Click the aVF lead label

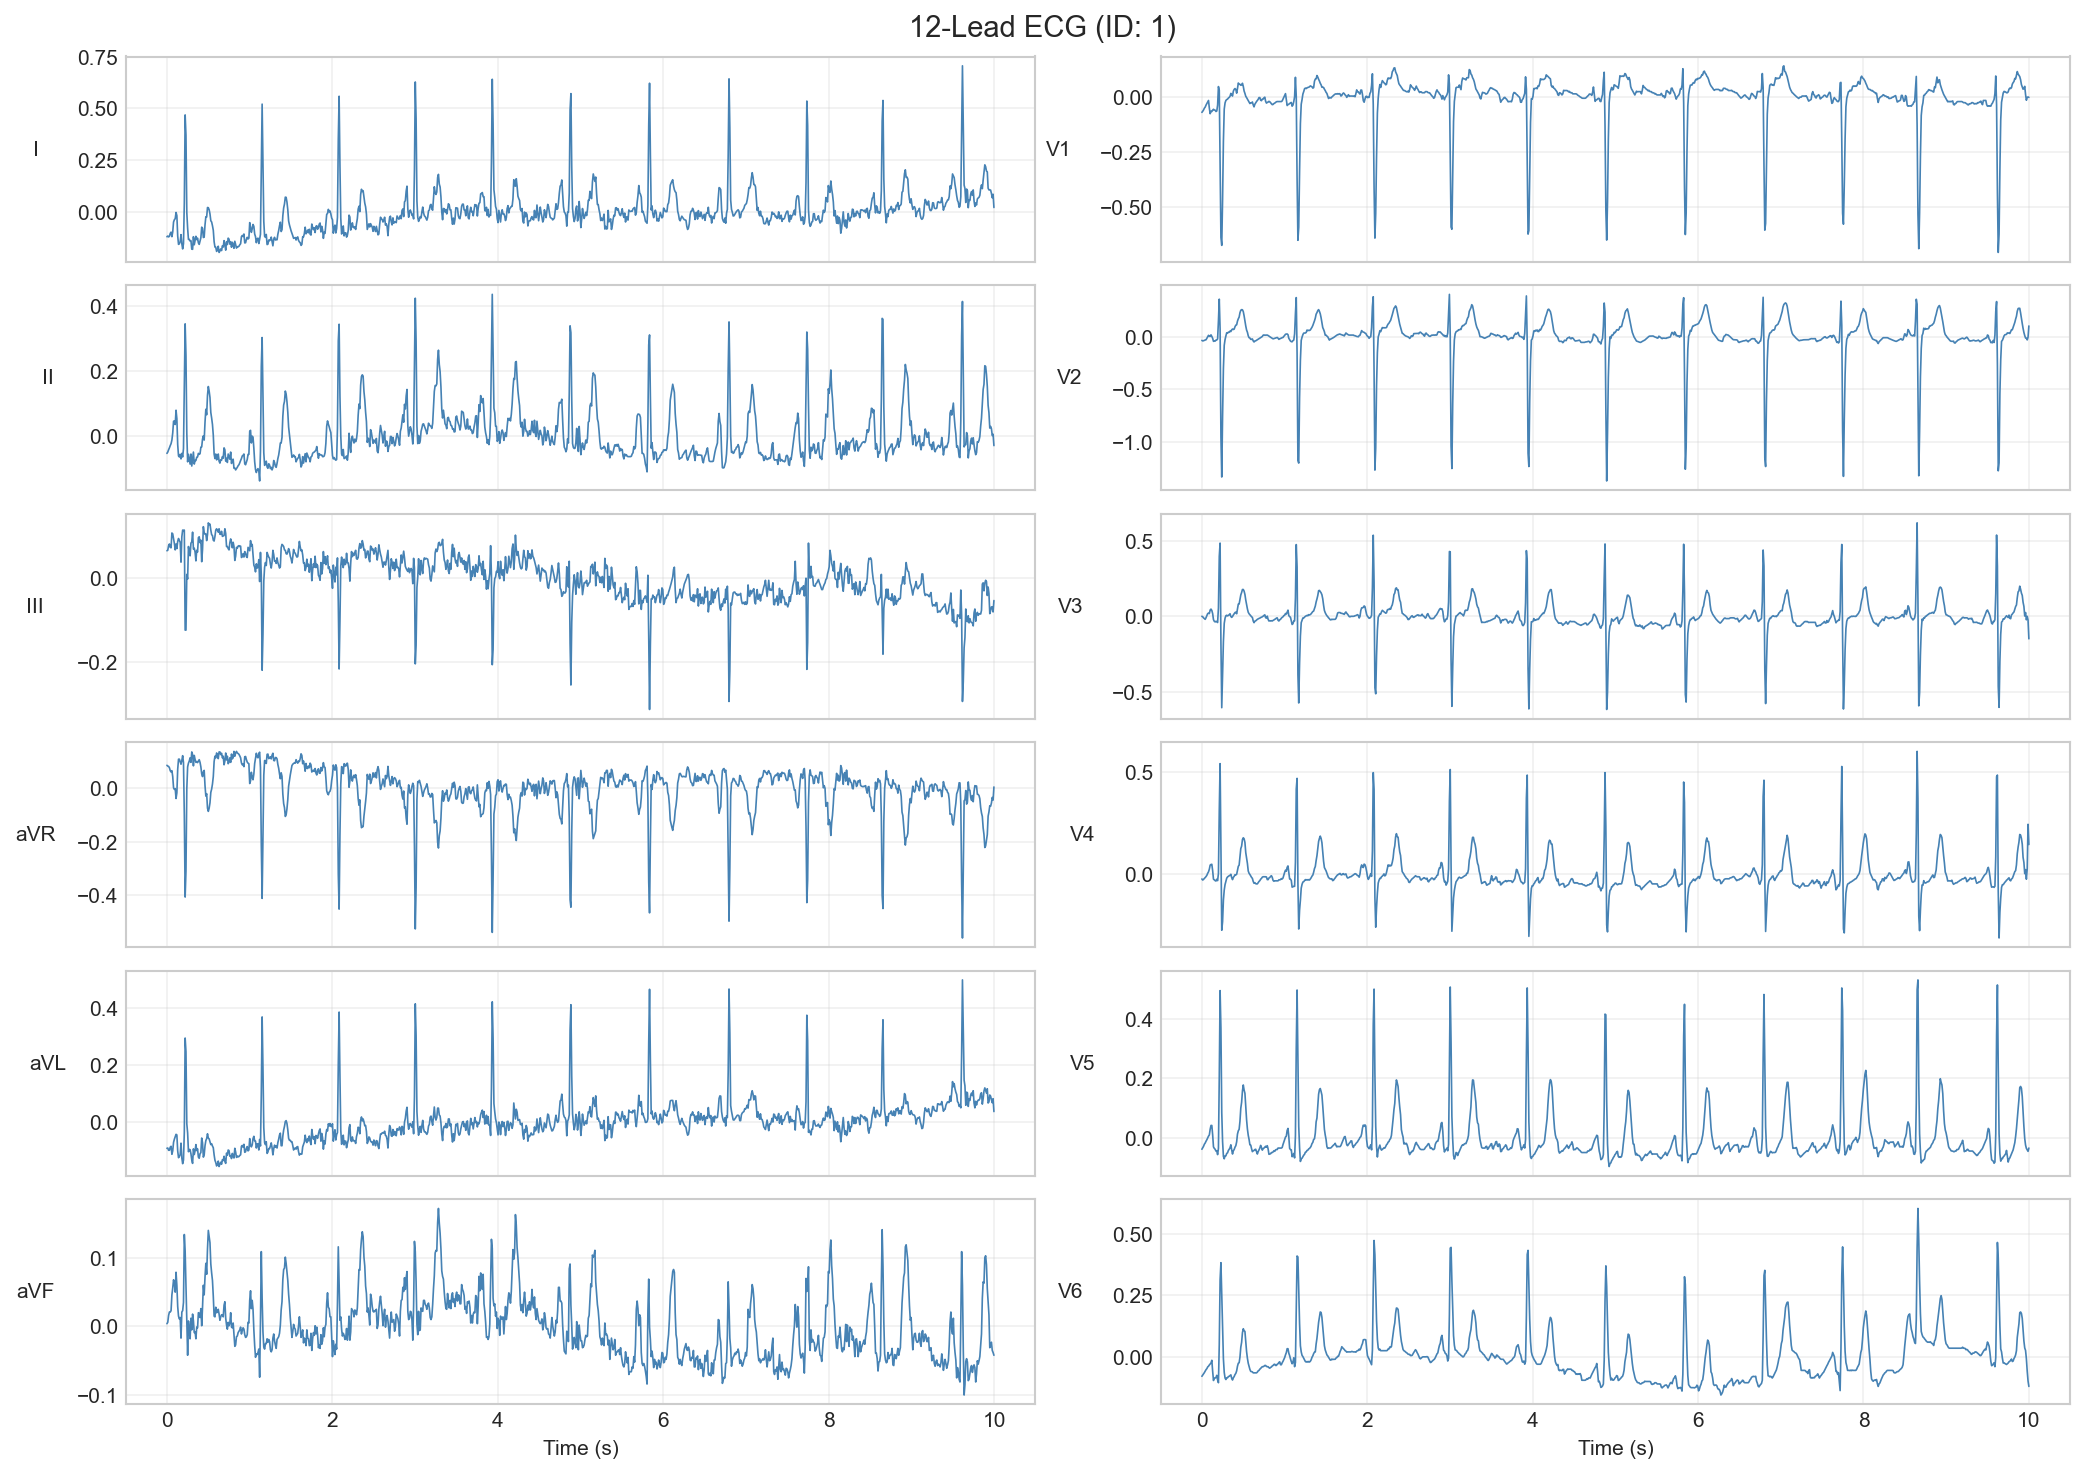point(35,1292)
